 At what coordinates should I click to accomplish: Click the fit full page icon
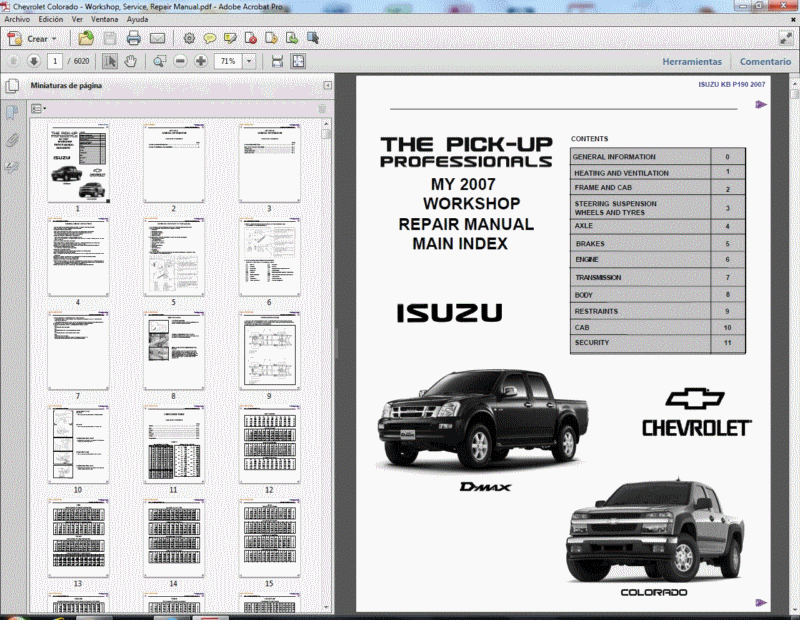(x=298, y=61)
